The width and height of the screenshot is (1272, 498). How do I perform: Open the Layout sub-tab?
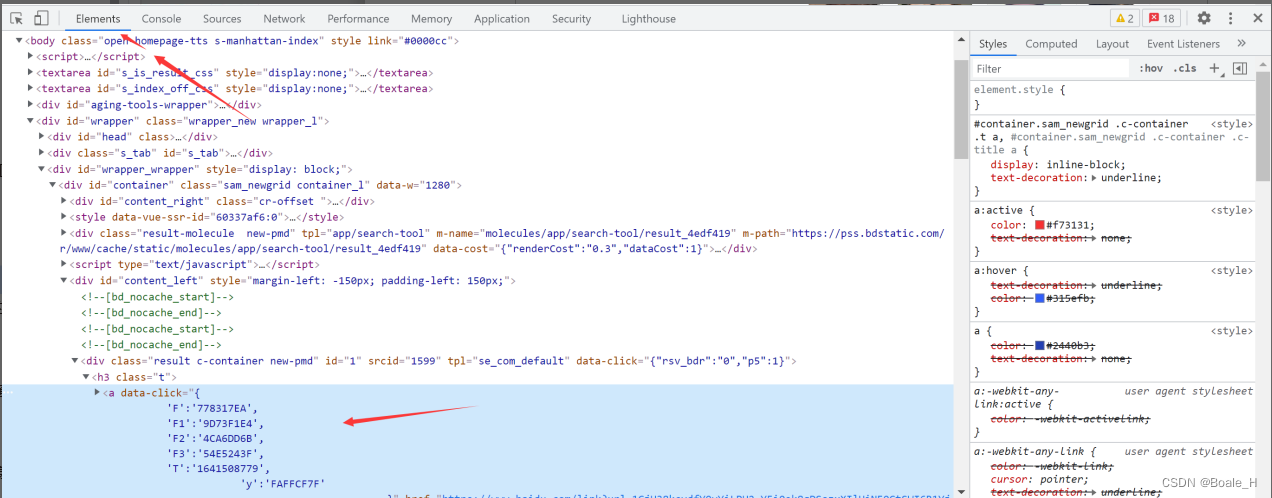pyautogui.click(x=1112, y=43)
